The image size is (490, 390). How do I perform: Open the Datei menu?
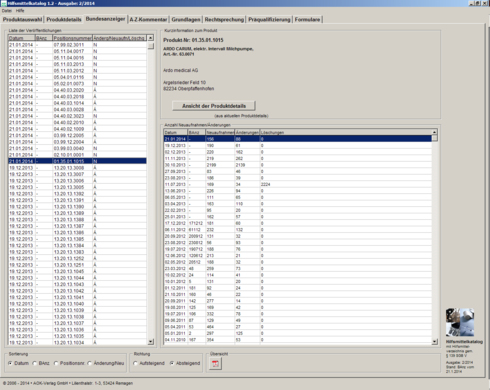[x=6, y=11]
